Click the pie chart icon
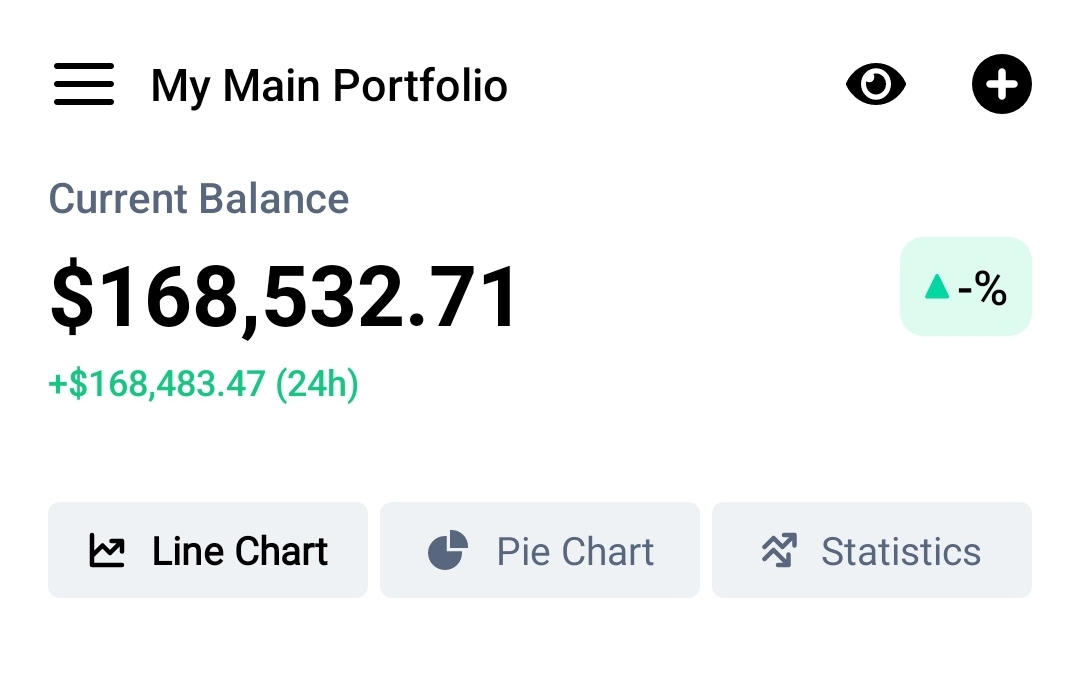Viewport: 1080px width, 689px height. pyautogui.click(x=447, y=551)
